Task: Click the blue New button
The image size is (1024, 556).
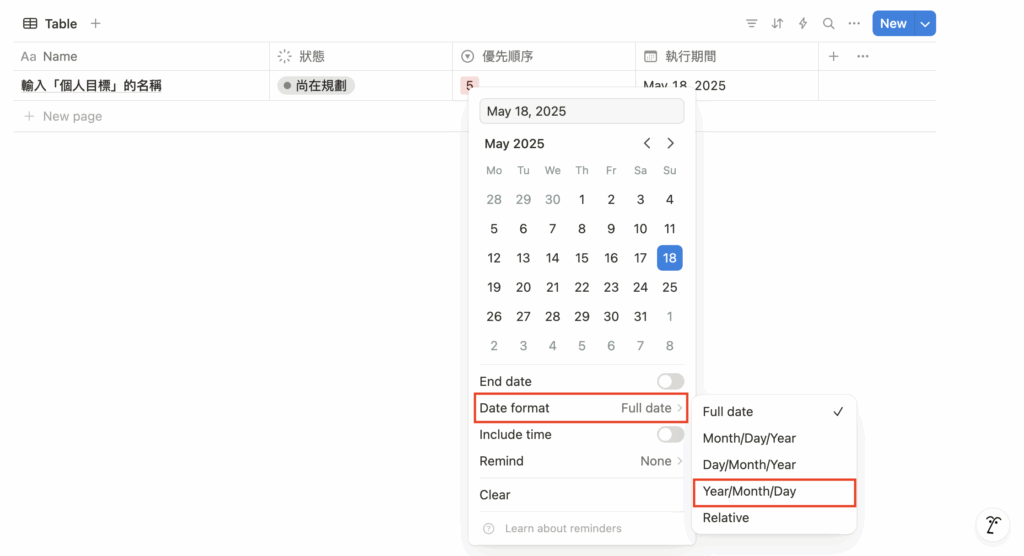Action: click(x=892, y=24)
